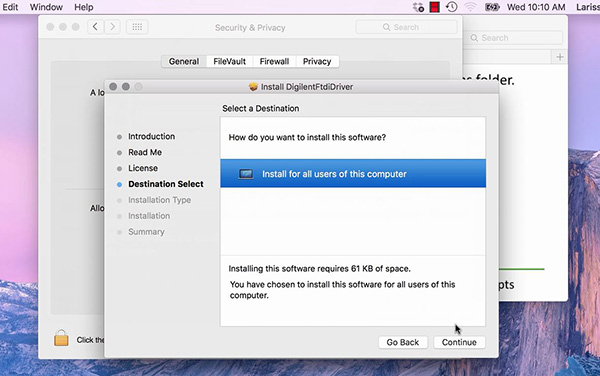Image resolution: width=600 pixels, height=376 pixels.
Task: Click the computer icon in the destination row
Action: 246,174
